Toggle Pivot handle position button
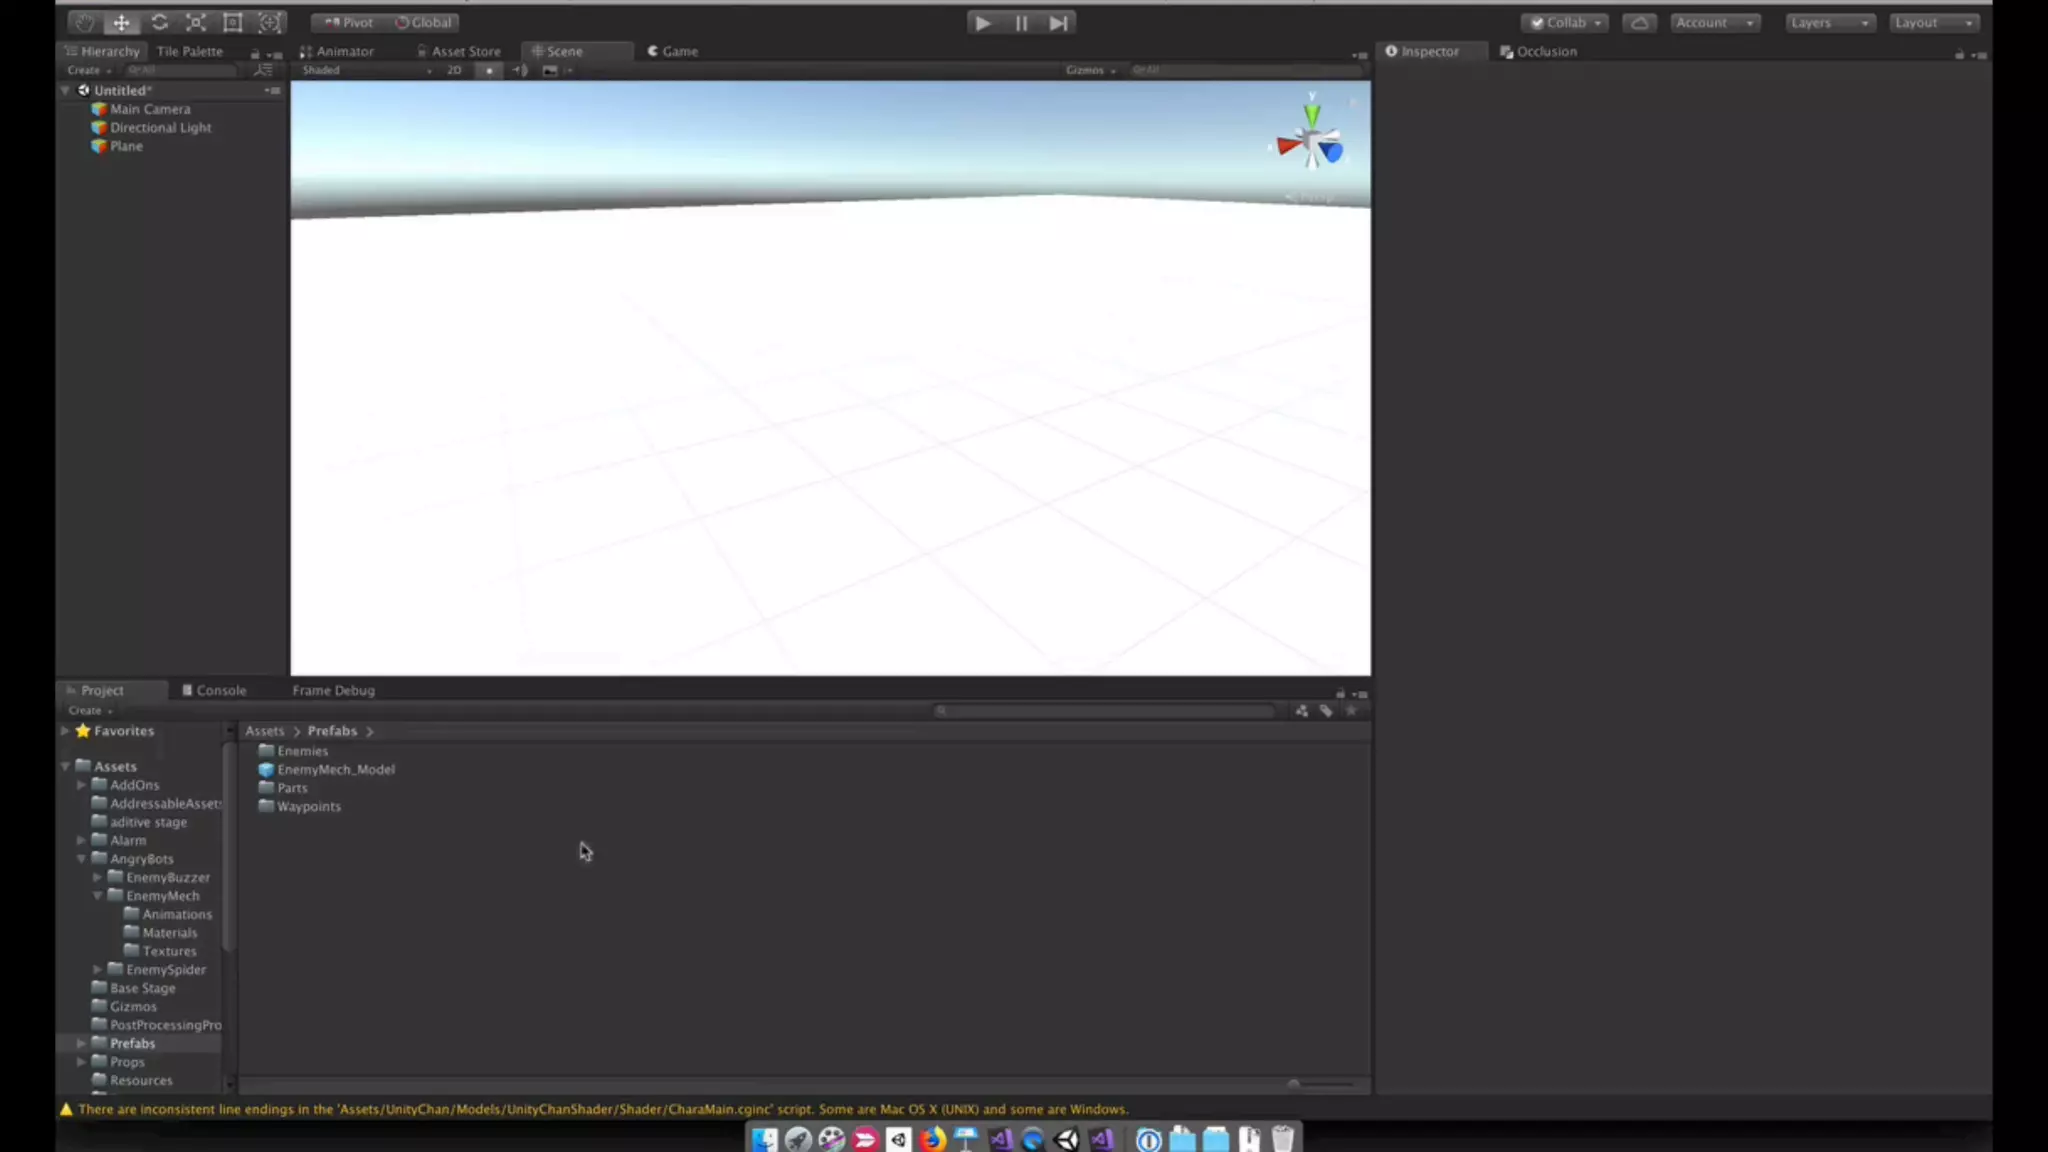 coord(347,22)
